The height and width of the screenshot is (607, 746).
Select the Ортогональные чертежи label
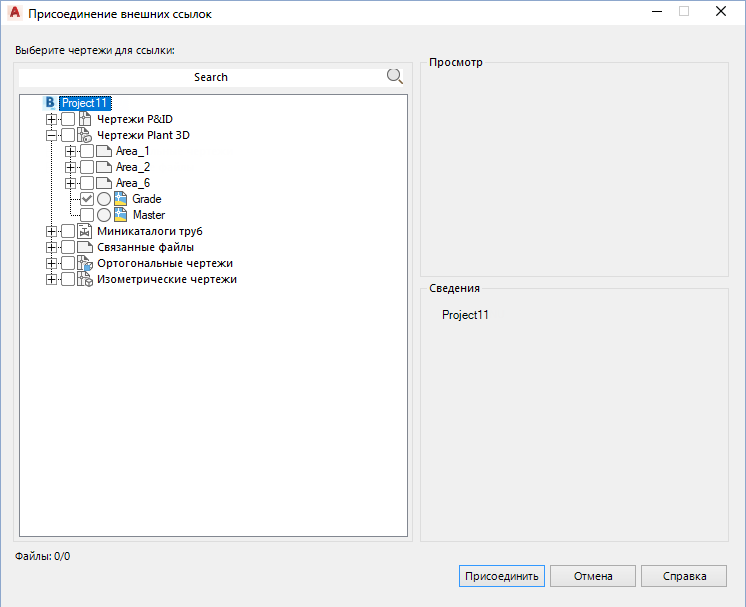click(x=165, y=263)
